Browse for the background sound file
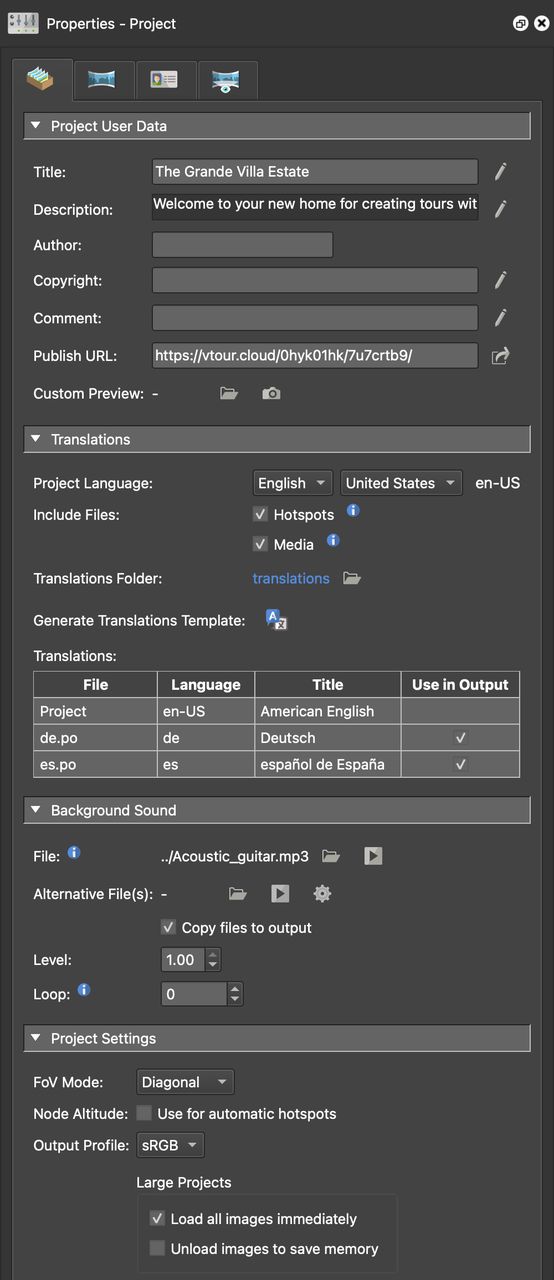Image resolution: width=554 pixels, height=1280 pixels. (x=331, y=856)
